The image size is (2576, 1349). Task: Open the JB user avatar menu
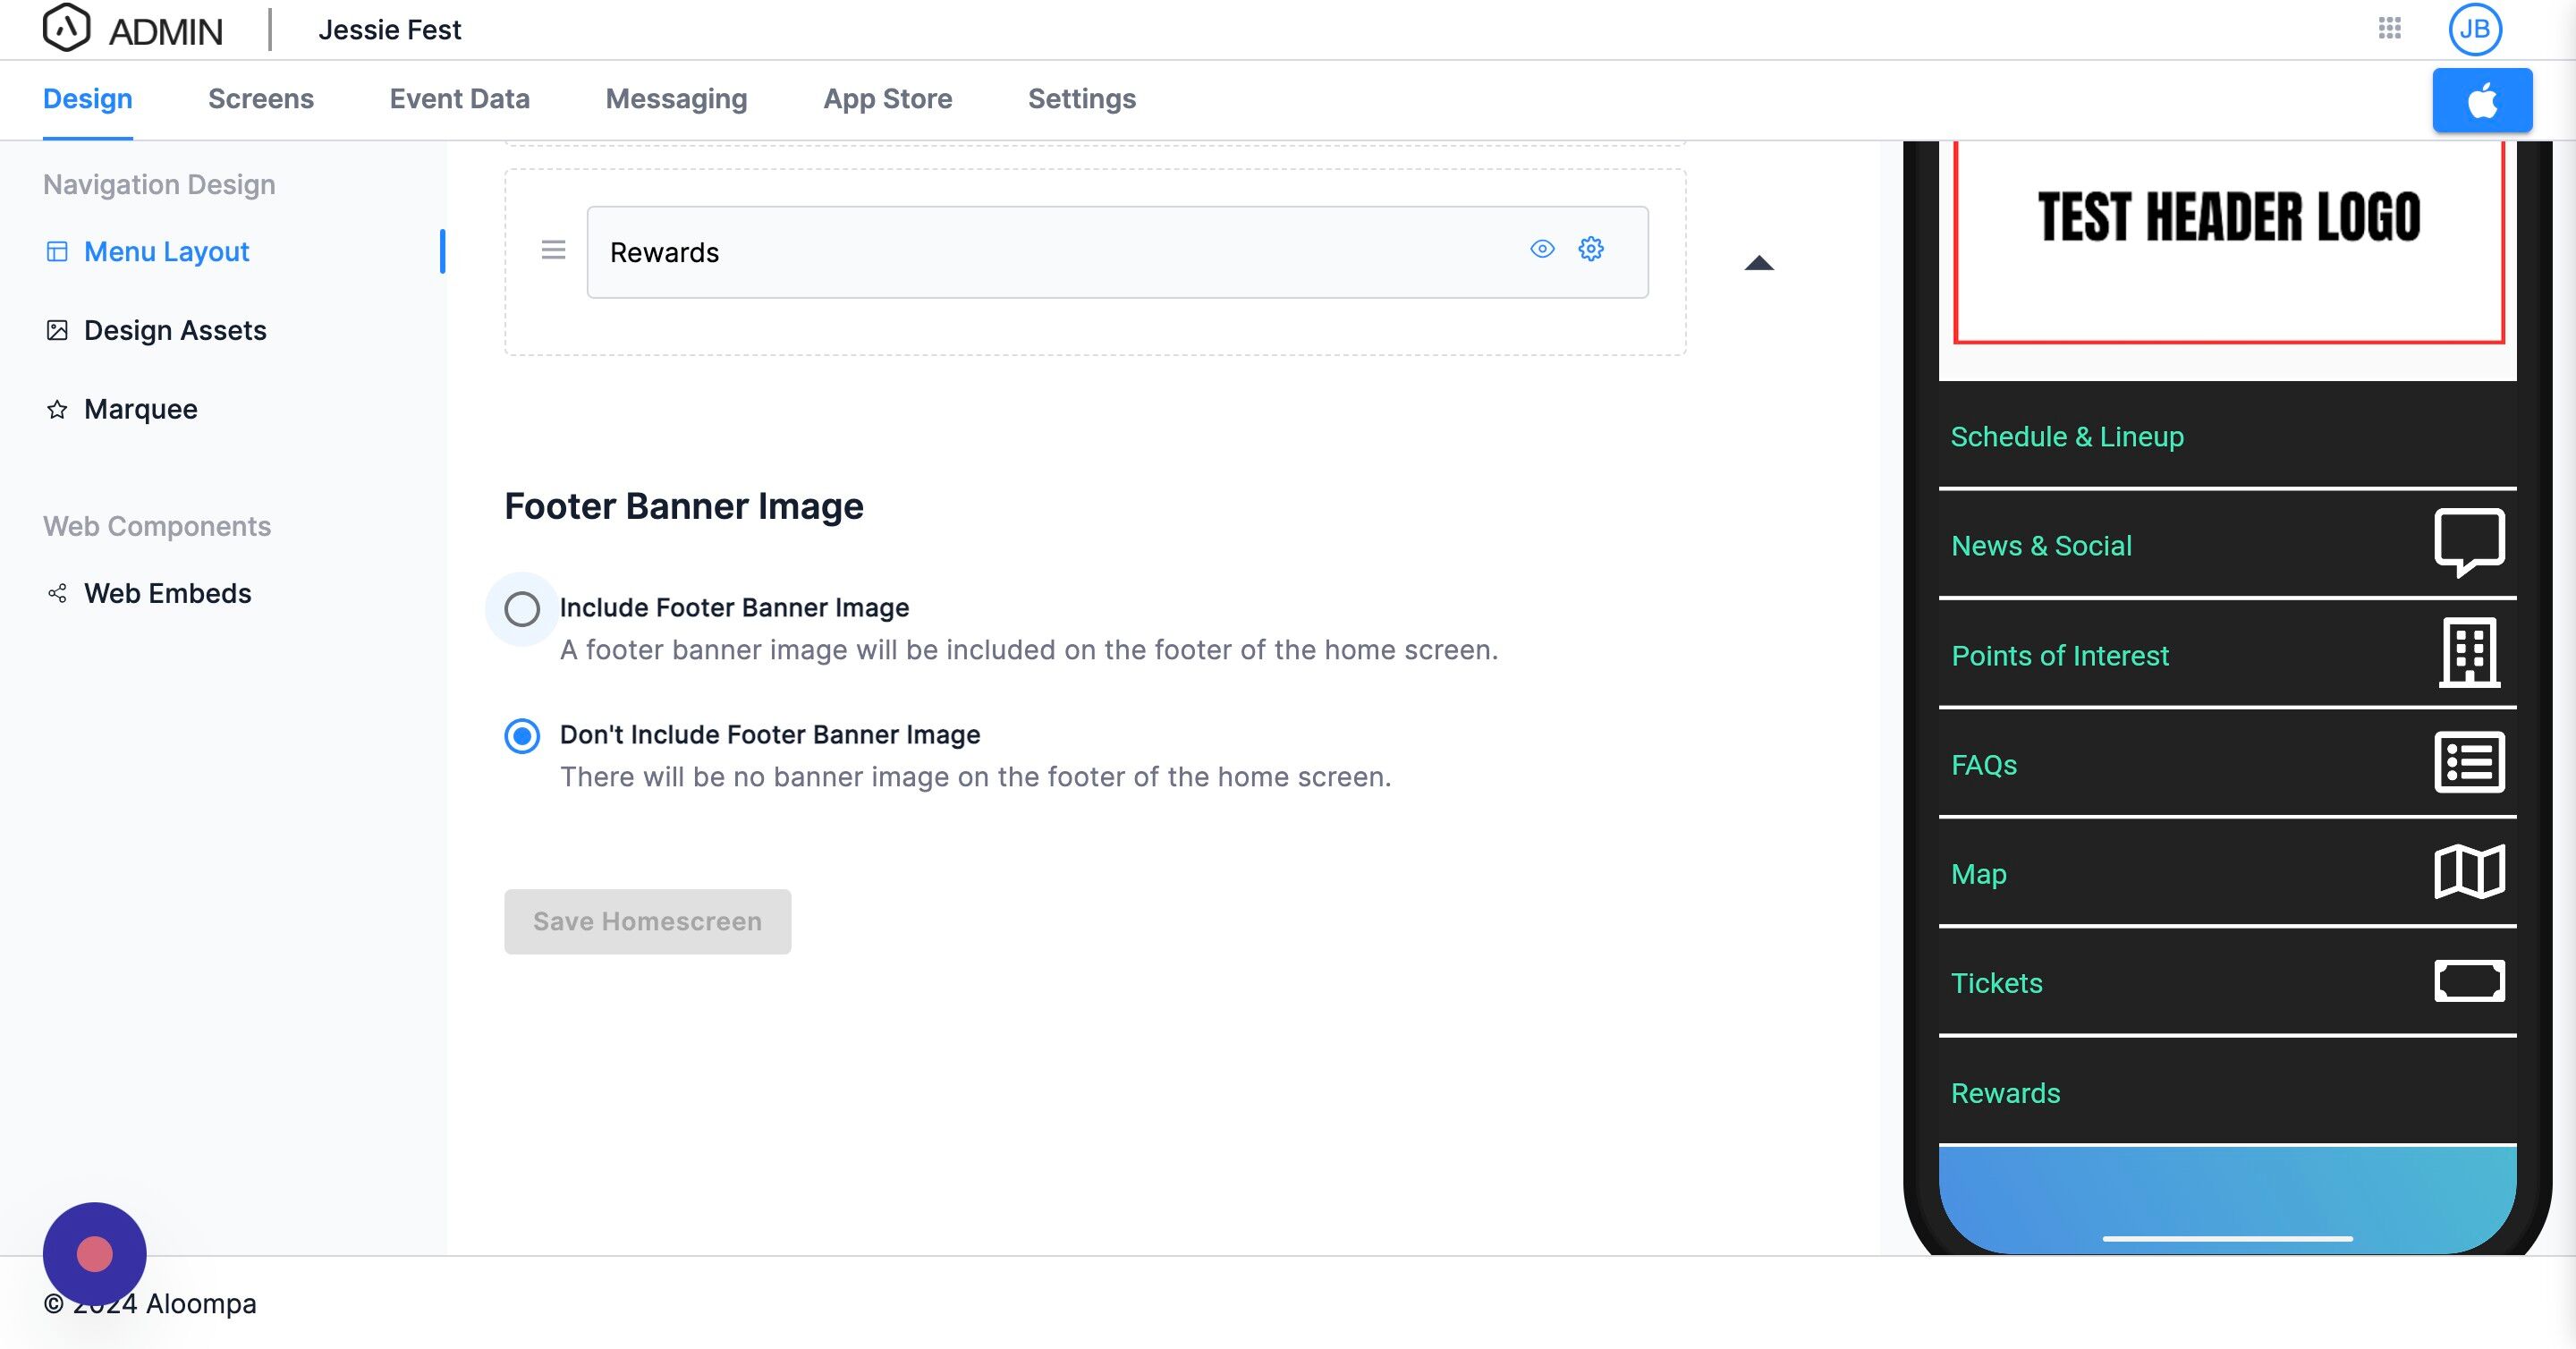[x=2474, y=29]
